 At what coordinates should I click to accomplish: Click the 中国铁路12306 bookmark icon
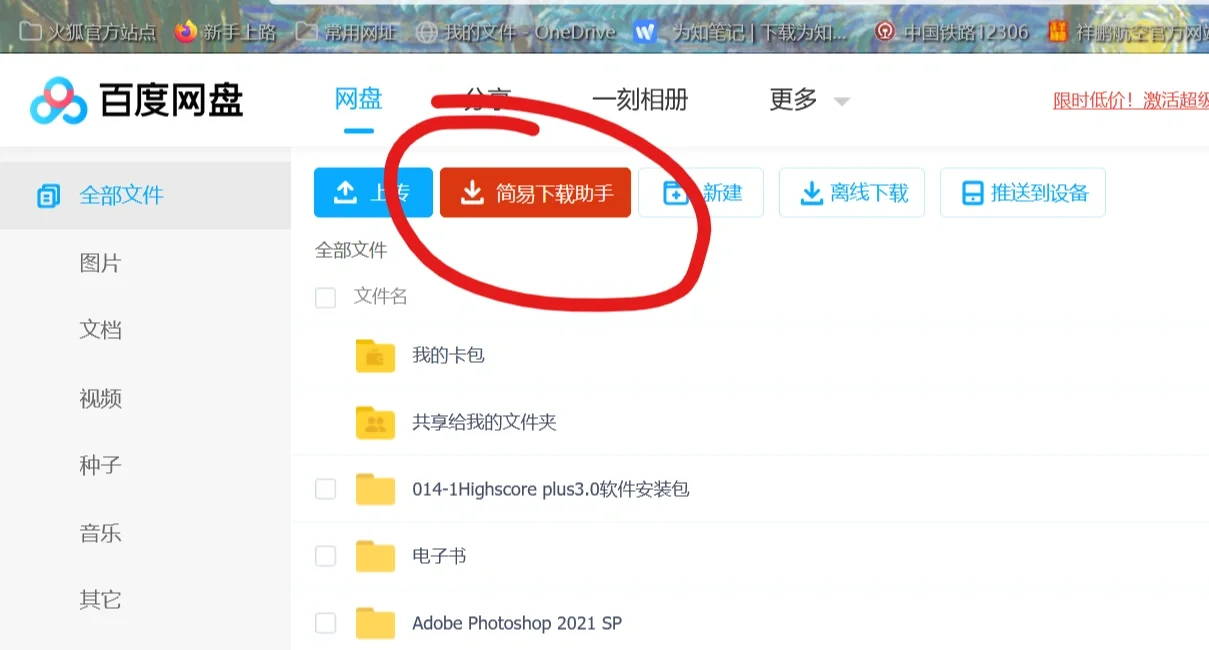(x=885, y=31)
